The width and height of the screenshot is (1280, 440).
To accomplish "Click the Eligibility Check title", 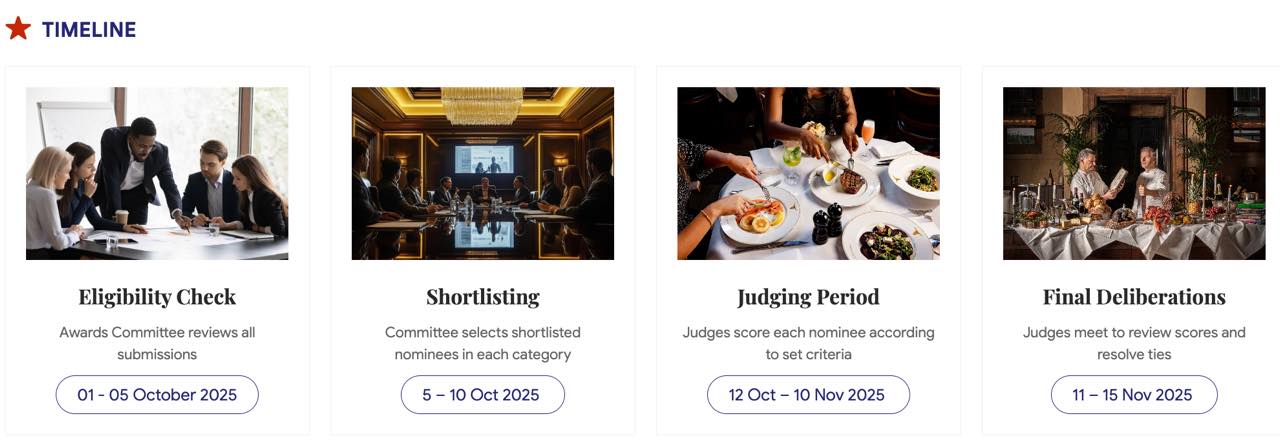I will tap(157, 297).
